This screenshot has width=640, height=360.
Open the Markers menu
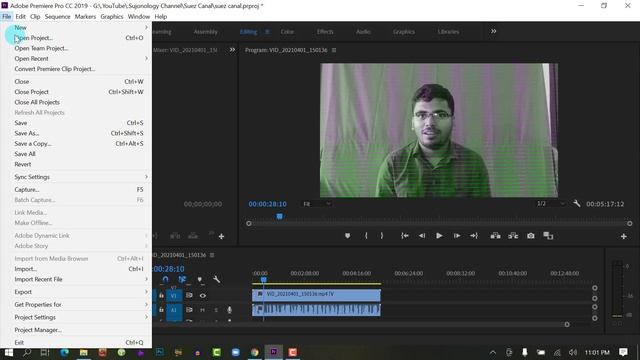[85, 17]
